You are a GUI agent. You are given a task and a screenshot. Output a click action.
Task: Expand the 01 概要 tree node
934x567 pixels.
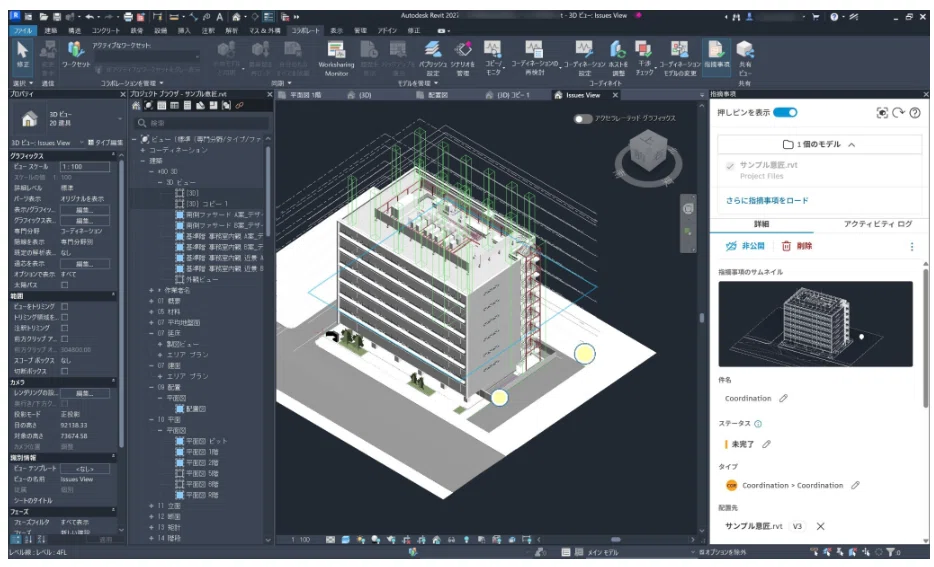point(151,301)
